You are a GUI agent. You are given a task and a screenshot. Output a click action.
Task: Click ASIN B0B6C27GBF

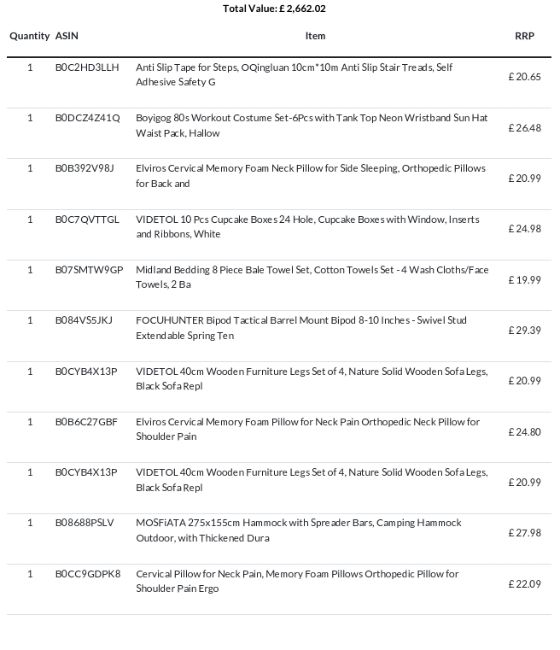[86, 422]
